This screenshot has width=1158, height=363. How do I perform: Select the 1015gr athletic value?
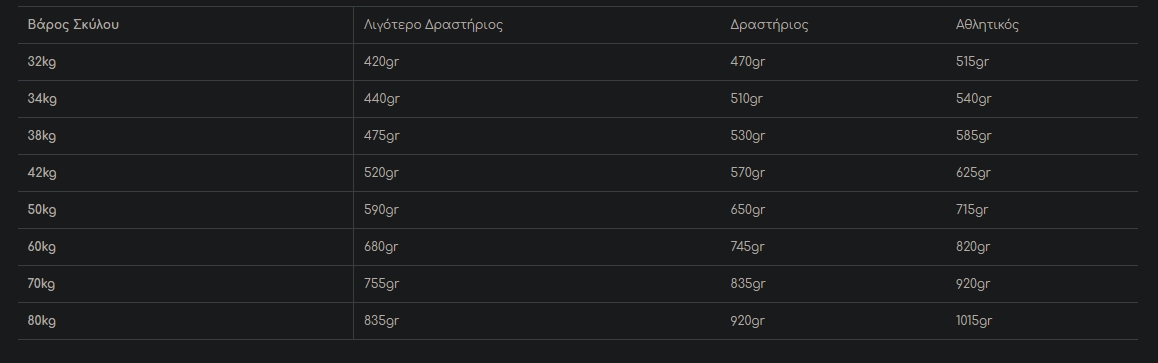pyautogui.click(x=974, y=320)
